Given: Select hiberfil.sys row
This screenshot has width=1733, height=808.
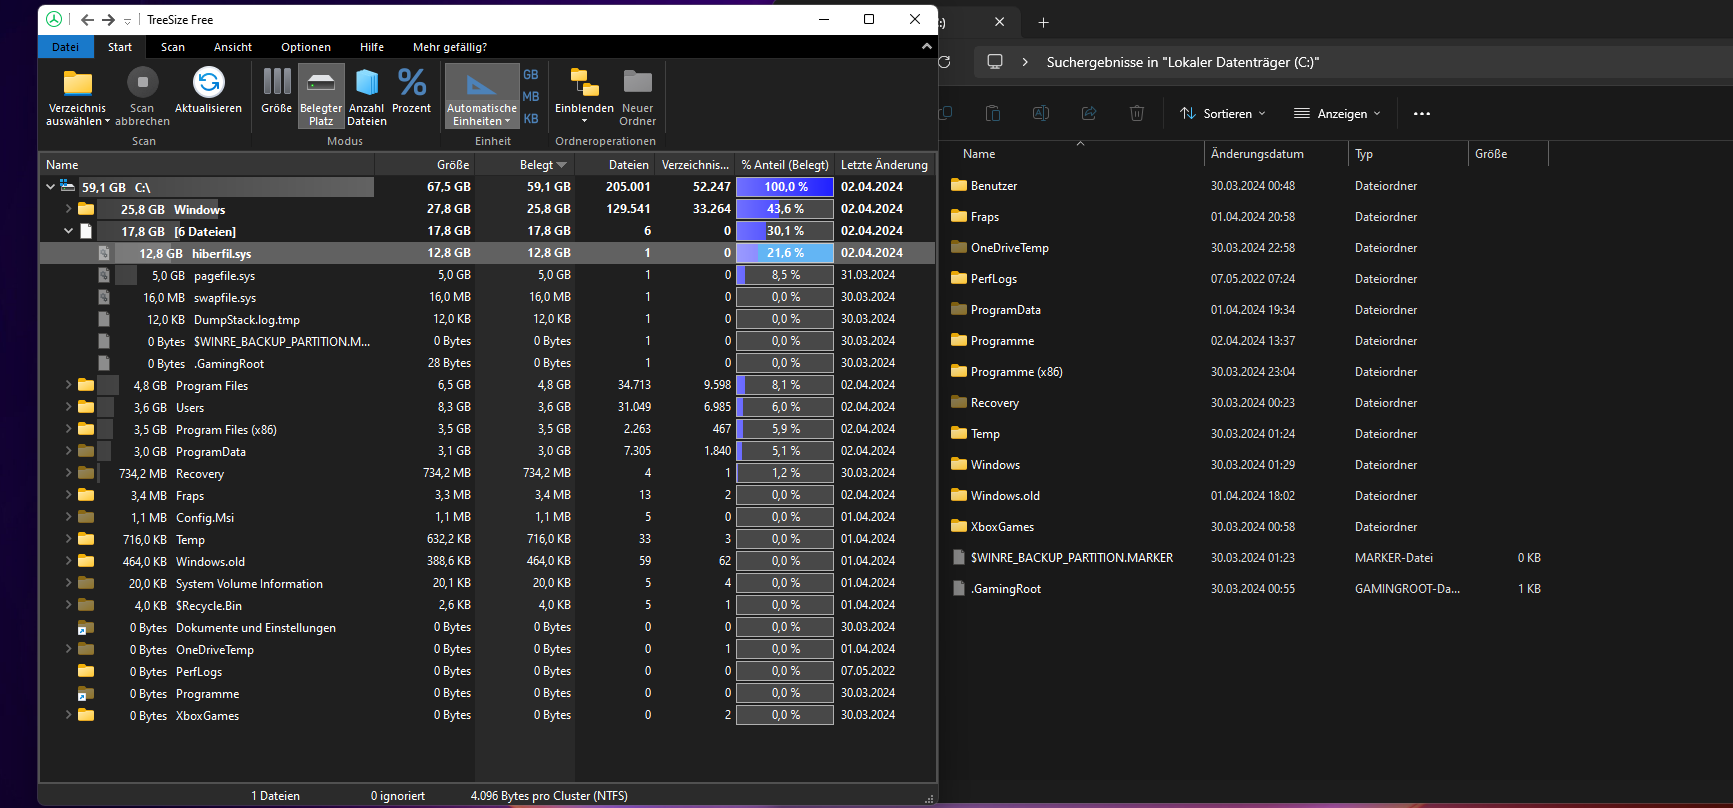Looking at the screenshot, I should pos(487,253).
